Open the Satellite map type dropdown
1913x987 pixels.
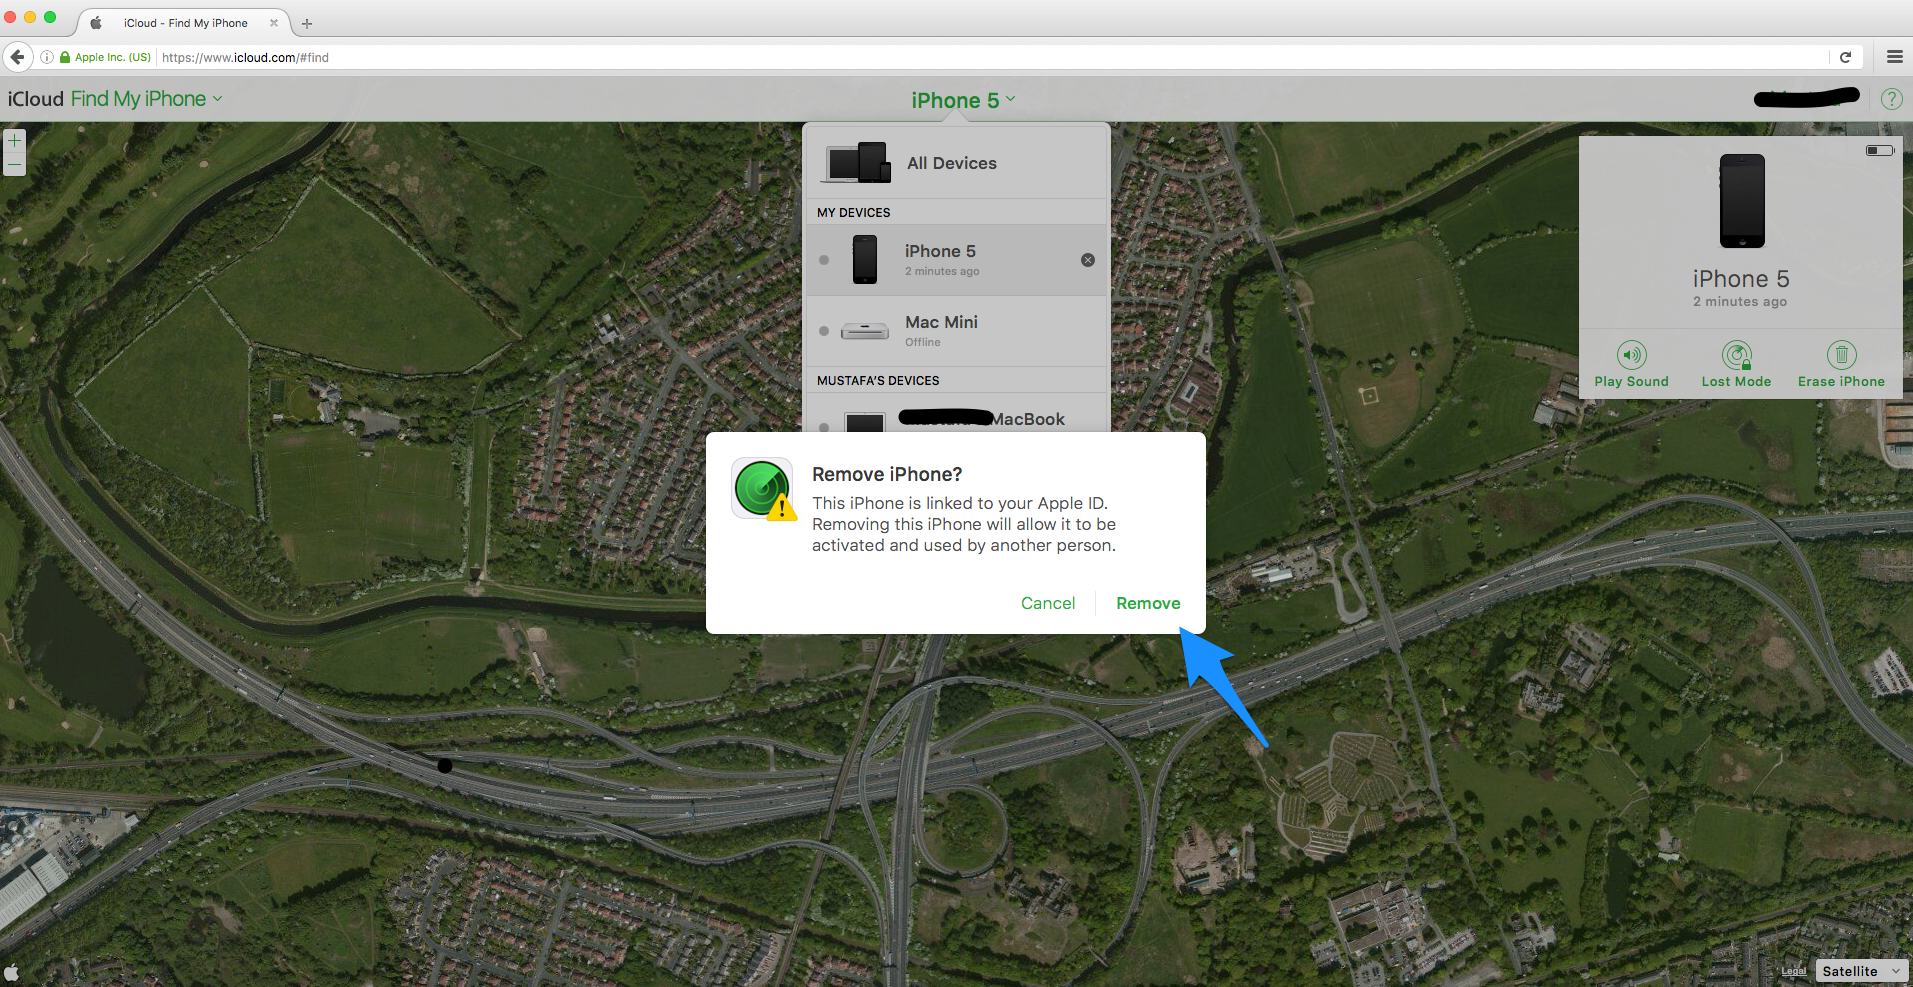pos(1861,971)
